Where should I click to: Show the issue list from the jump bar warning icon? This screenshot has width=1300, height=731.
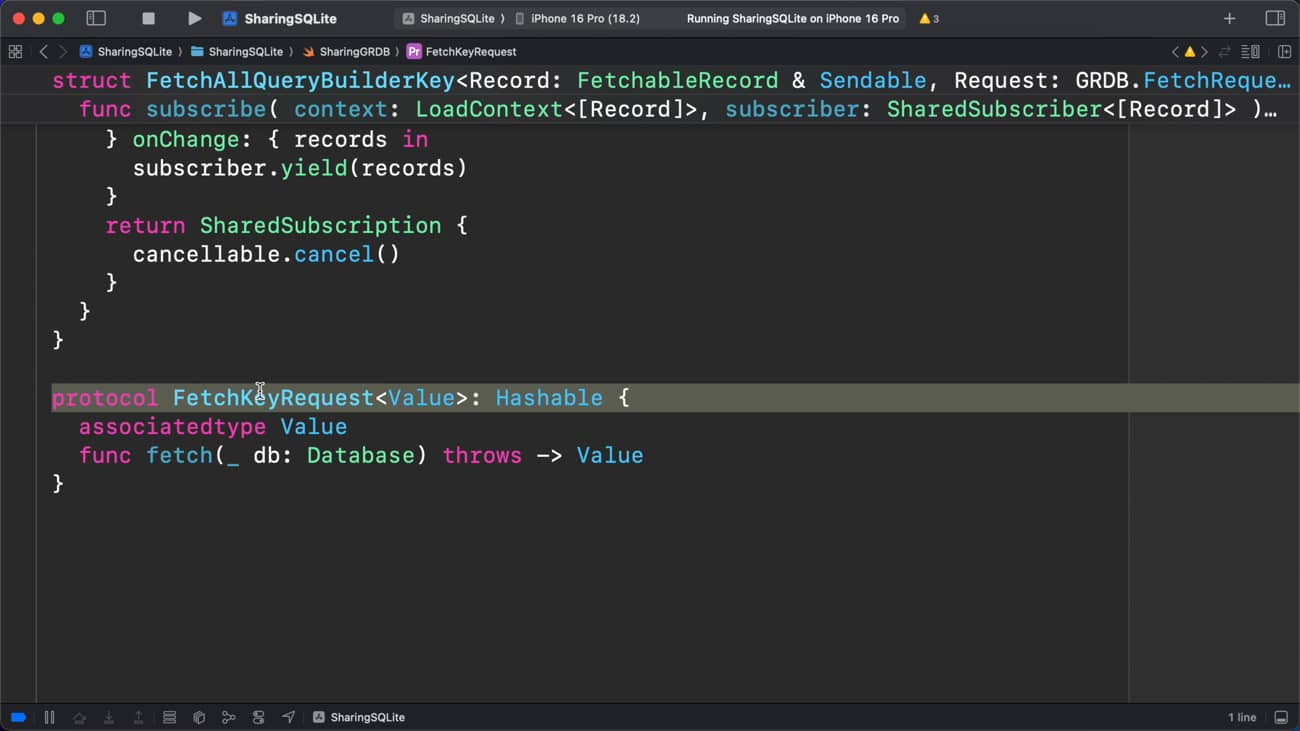pyautogui.click(x=1189, y=51)
